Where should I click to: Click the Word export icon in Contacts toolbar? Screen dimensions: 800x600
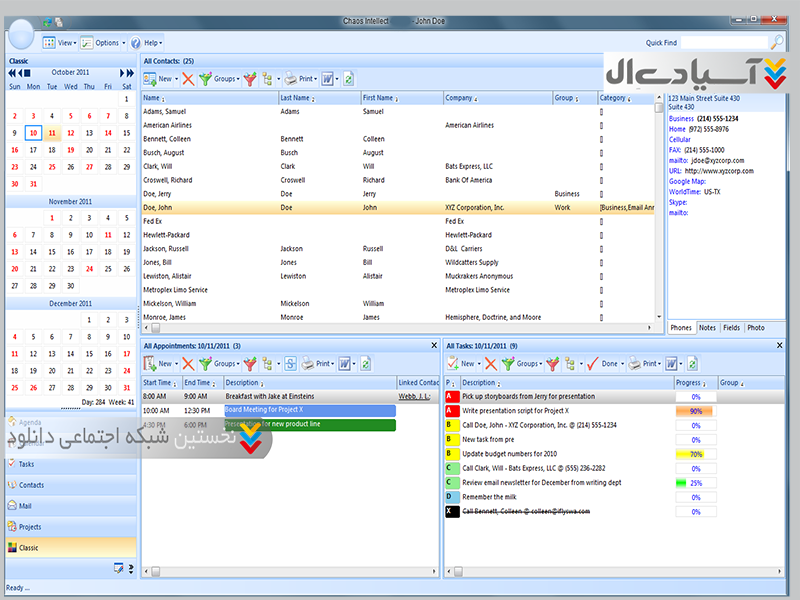click(x=328, y=78)
